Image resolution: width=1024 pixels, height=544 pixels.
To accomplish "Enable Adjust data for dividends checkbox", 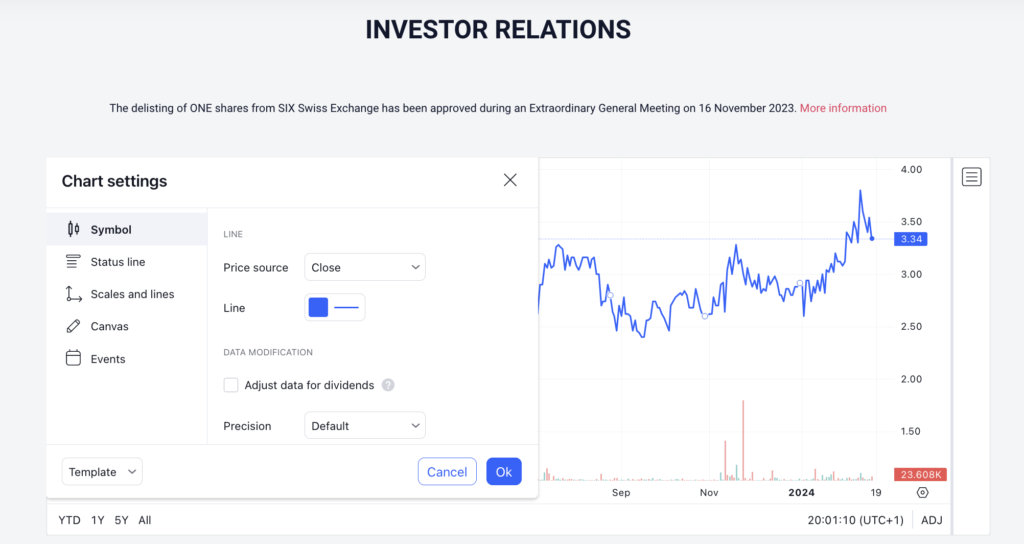I will [231, 385].
